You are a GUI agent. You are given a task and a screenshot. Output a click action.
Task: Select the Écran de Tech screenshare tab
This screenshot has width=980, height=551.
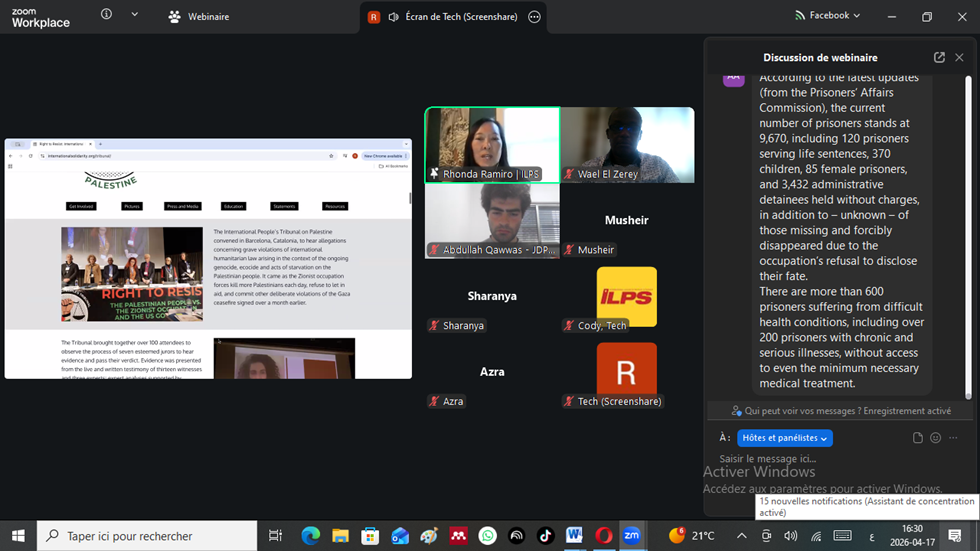pos(451,17)
